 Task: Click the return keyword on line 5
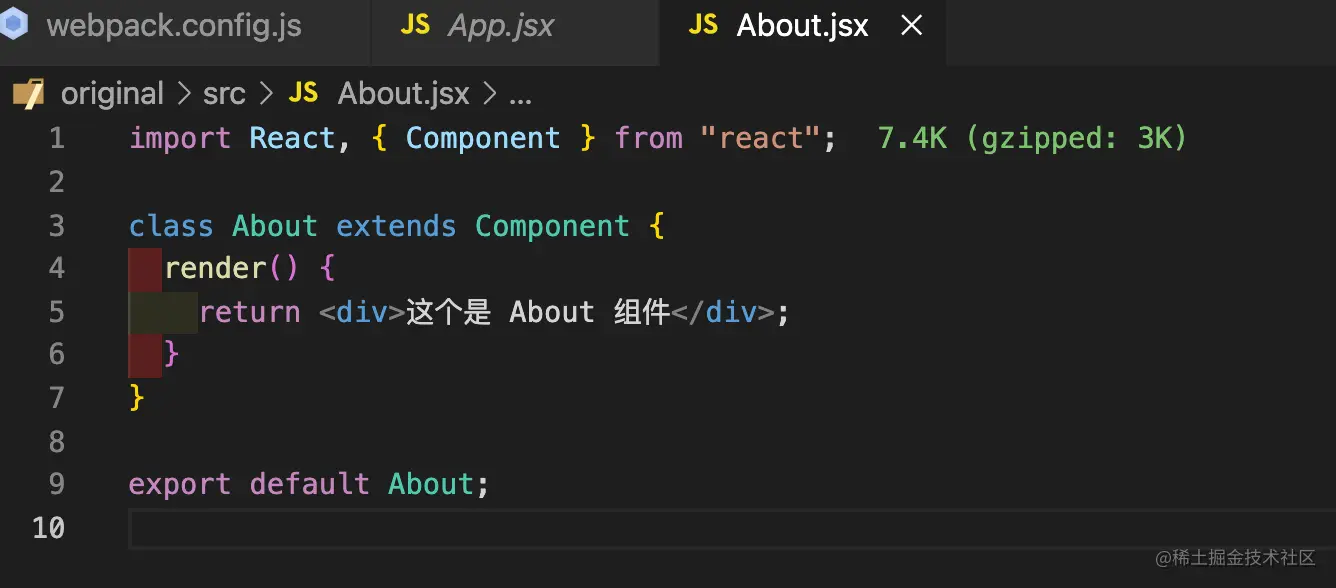coord(250,312)
